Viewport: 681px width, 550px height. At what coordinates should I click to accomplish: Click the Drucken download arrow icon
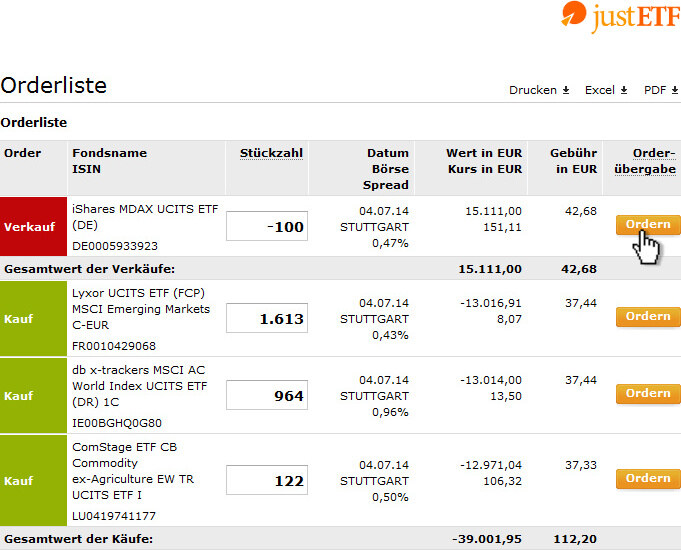[566, 90]
